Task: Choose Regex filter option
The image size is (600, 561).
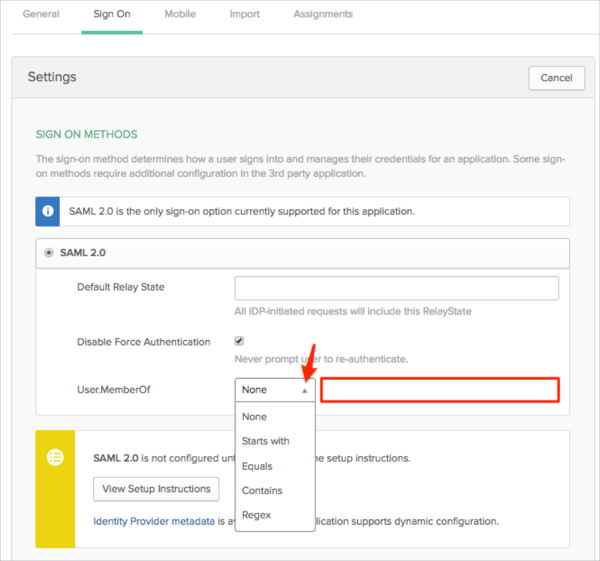Action: [x=256, y=515]
